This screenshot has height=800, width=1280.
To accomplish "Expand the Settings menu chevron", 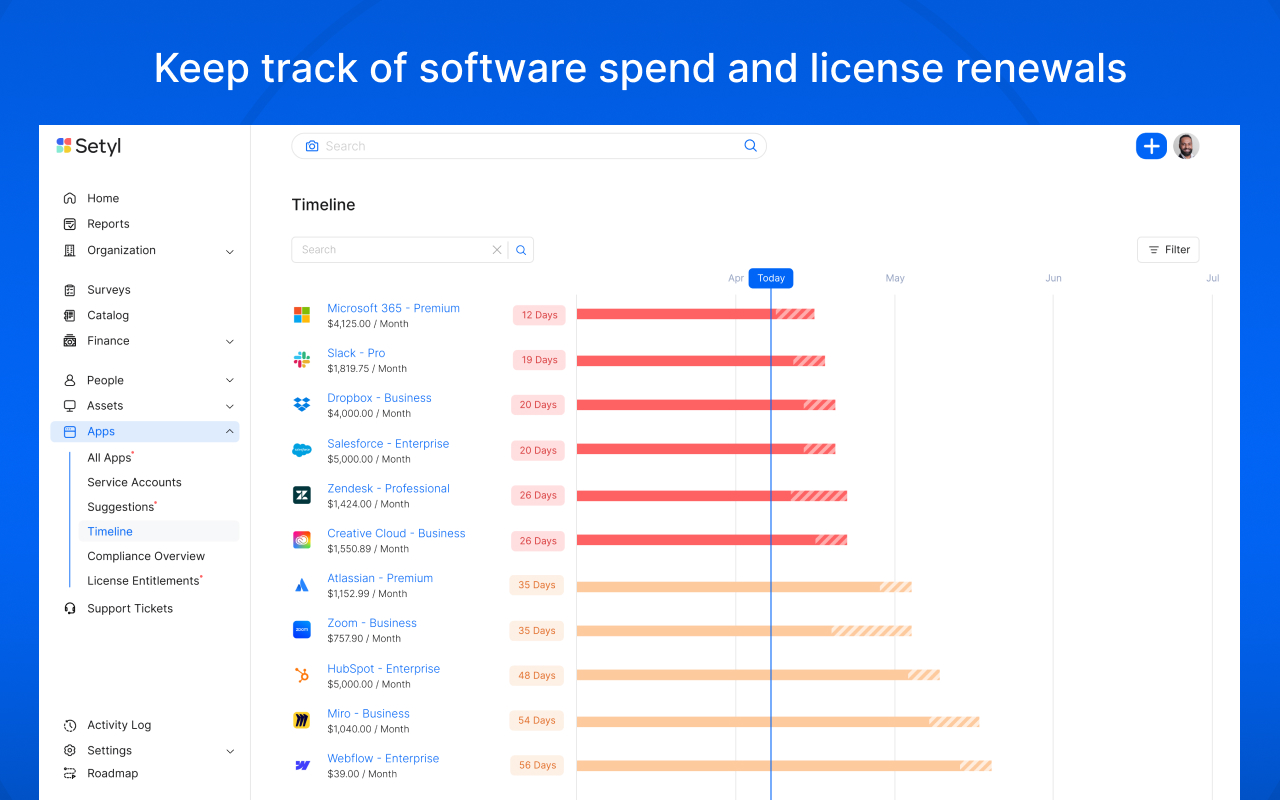I will click(230, 751).
